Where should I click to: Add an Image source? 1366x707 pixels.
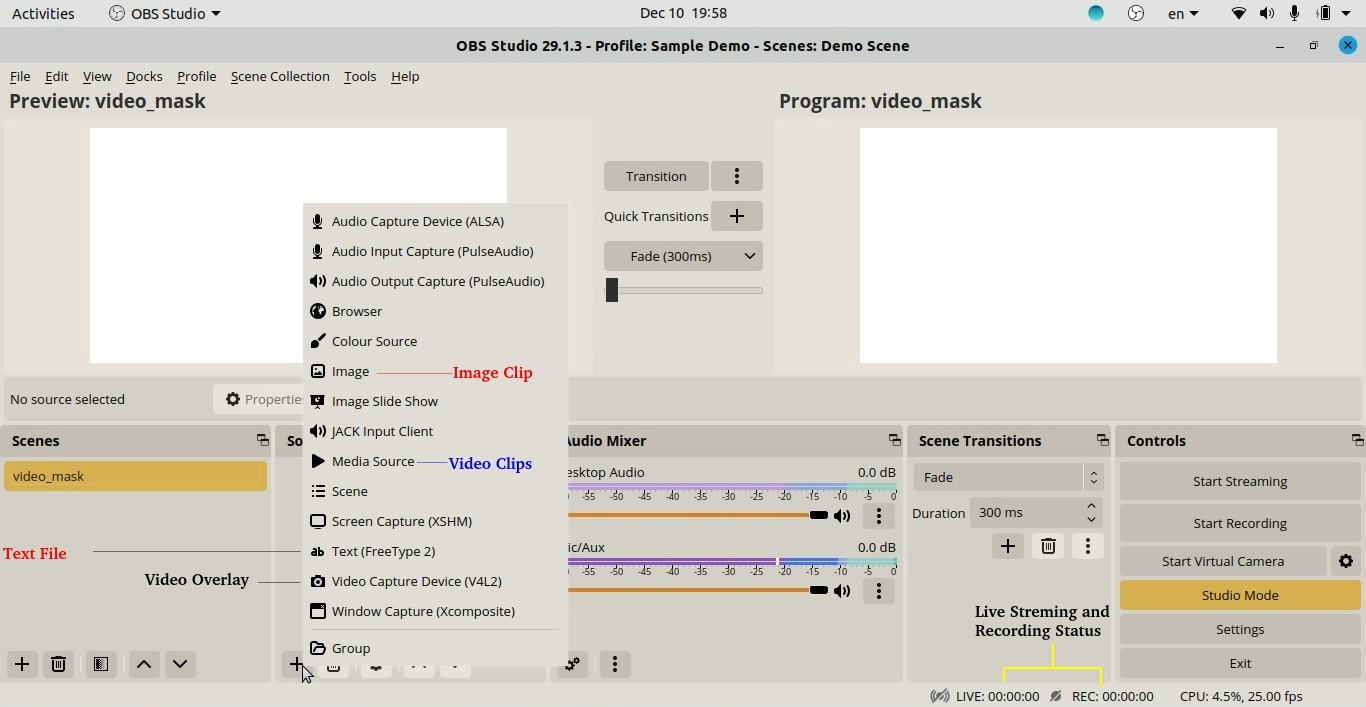435,371
